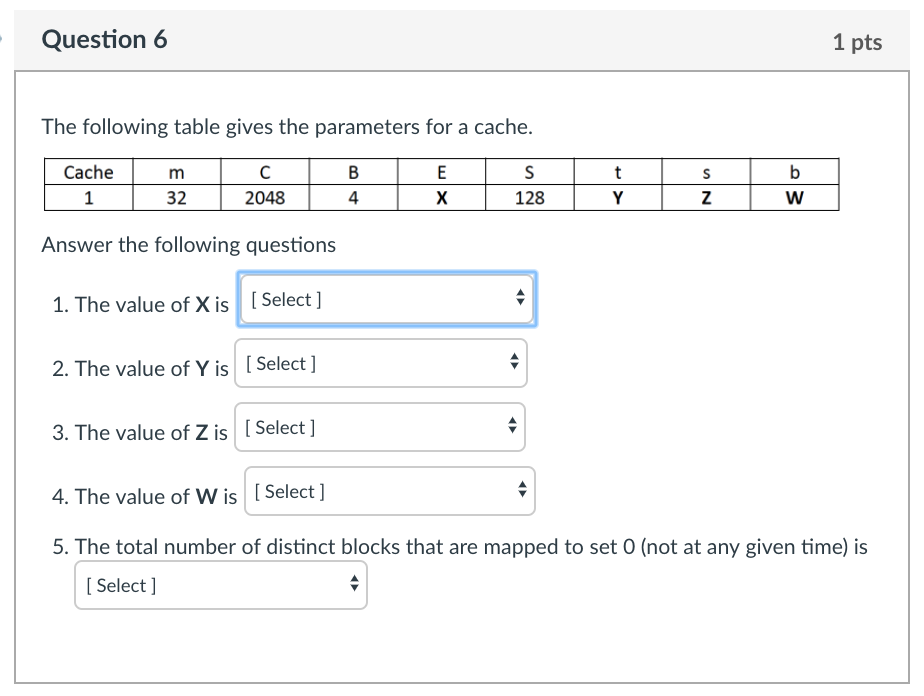
Task: Click the 1 pts label
Action: [857, 42]
